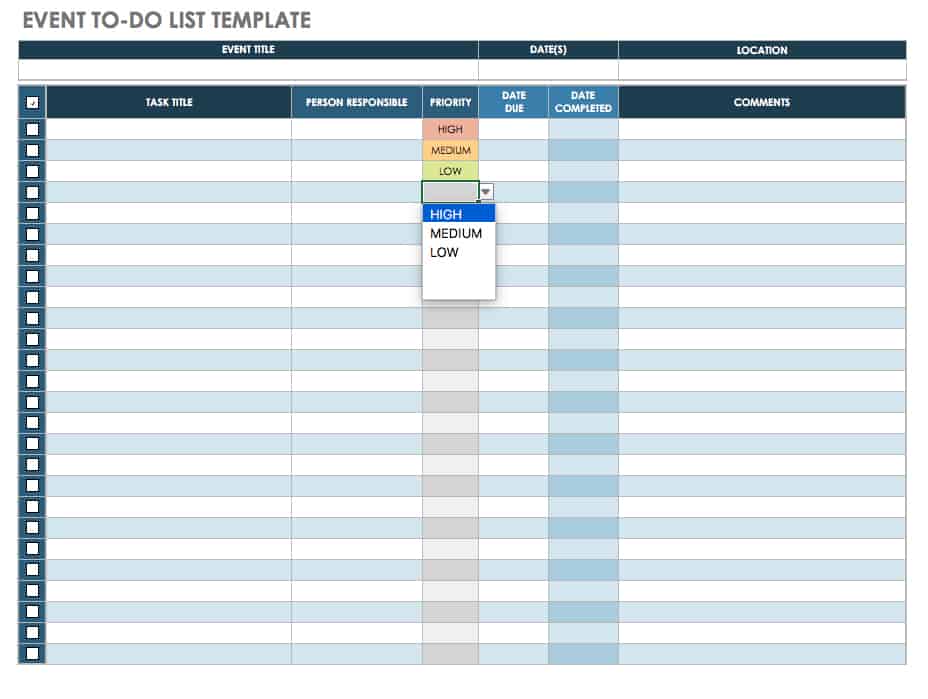Image resolution: width=928 pixels, height=699 pixels.
Task: Click the DATE DUE column header
Action: (514, 102)
